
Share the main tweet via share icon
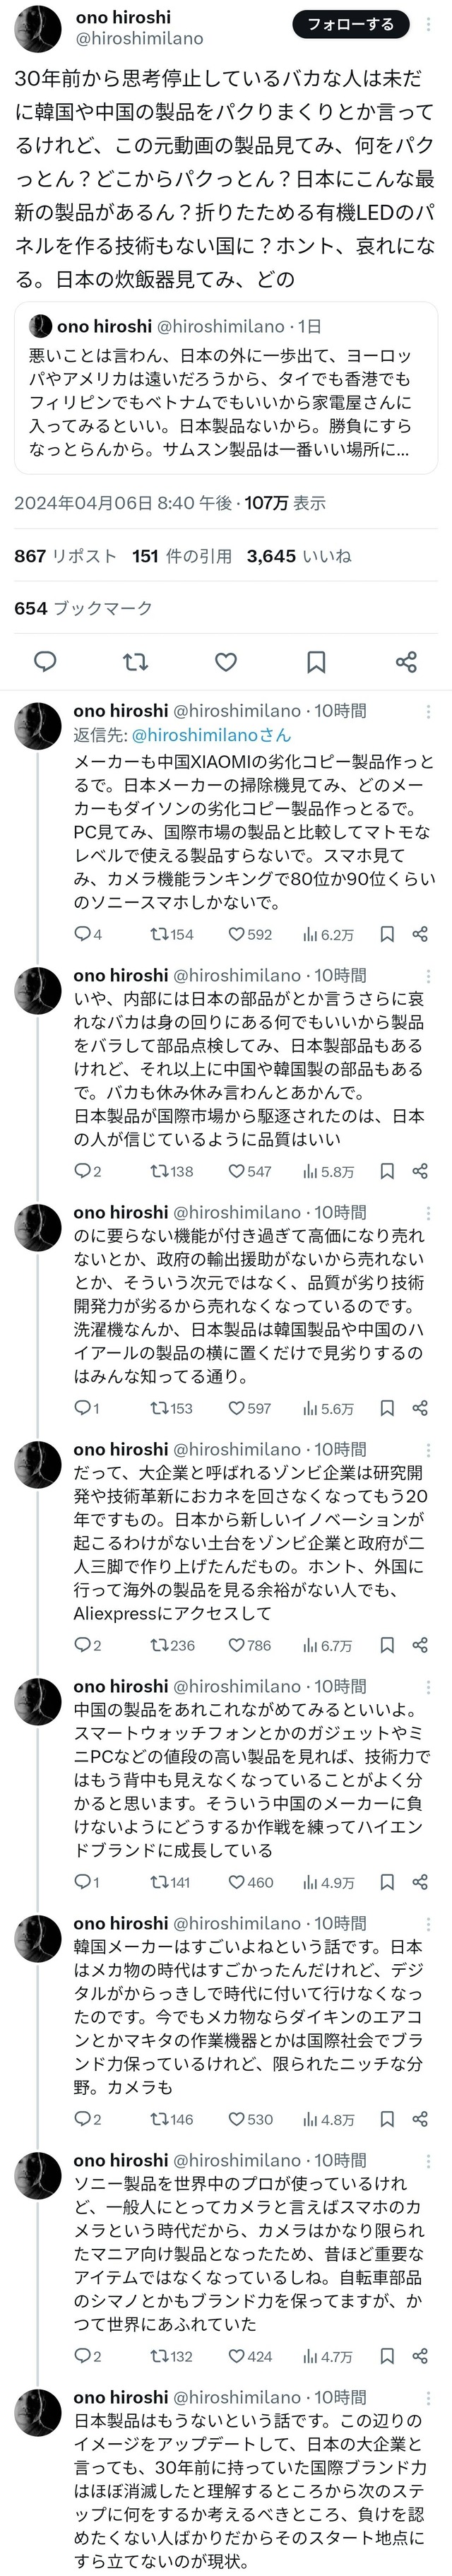(406, 662)
